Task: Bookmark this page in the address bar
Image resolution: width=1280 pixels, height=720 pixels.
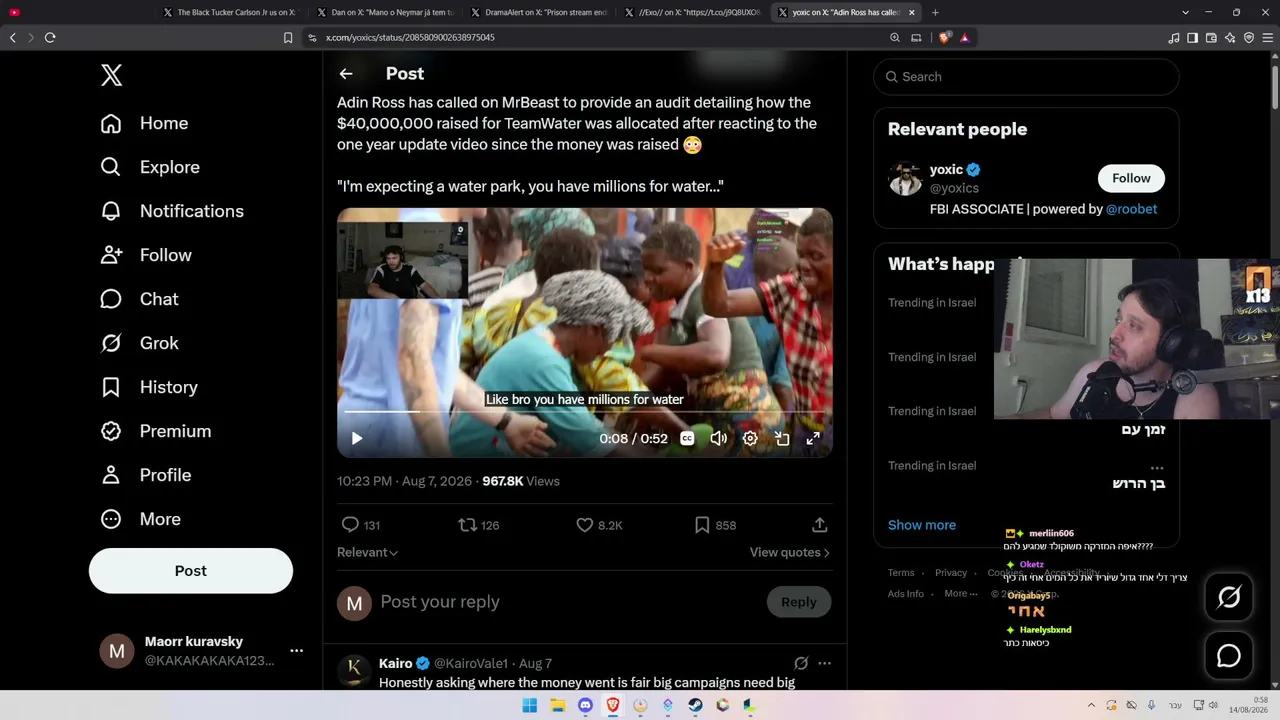Action: (288, 37)
